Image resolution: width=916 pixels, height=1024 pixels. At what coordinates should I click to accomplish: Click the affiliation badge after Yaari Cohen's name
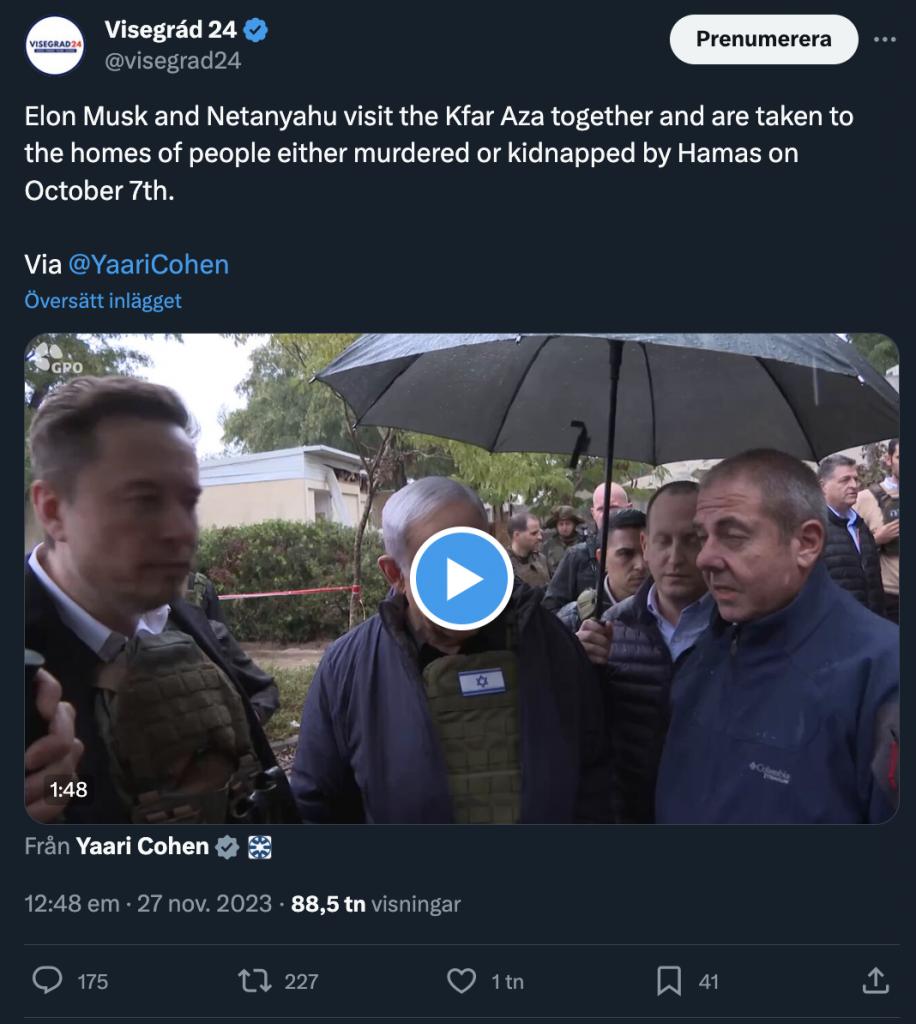[259, 848]
